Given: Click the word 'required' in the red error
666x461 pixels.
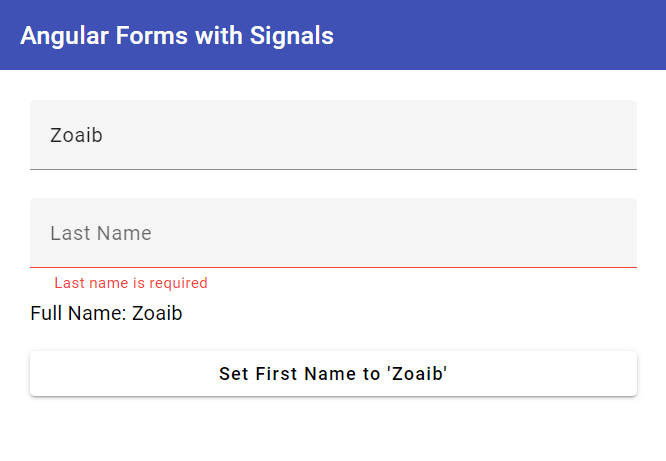Looking at the screenshot, I should (x=178, y=283).
